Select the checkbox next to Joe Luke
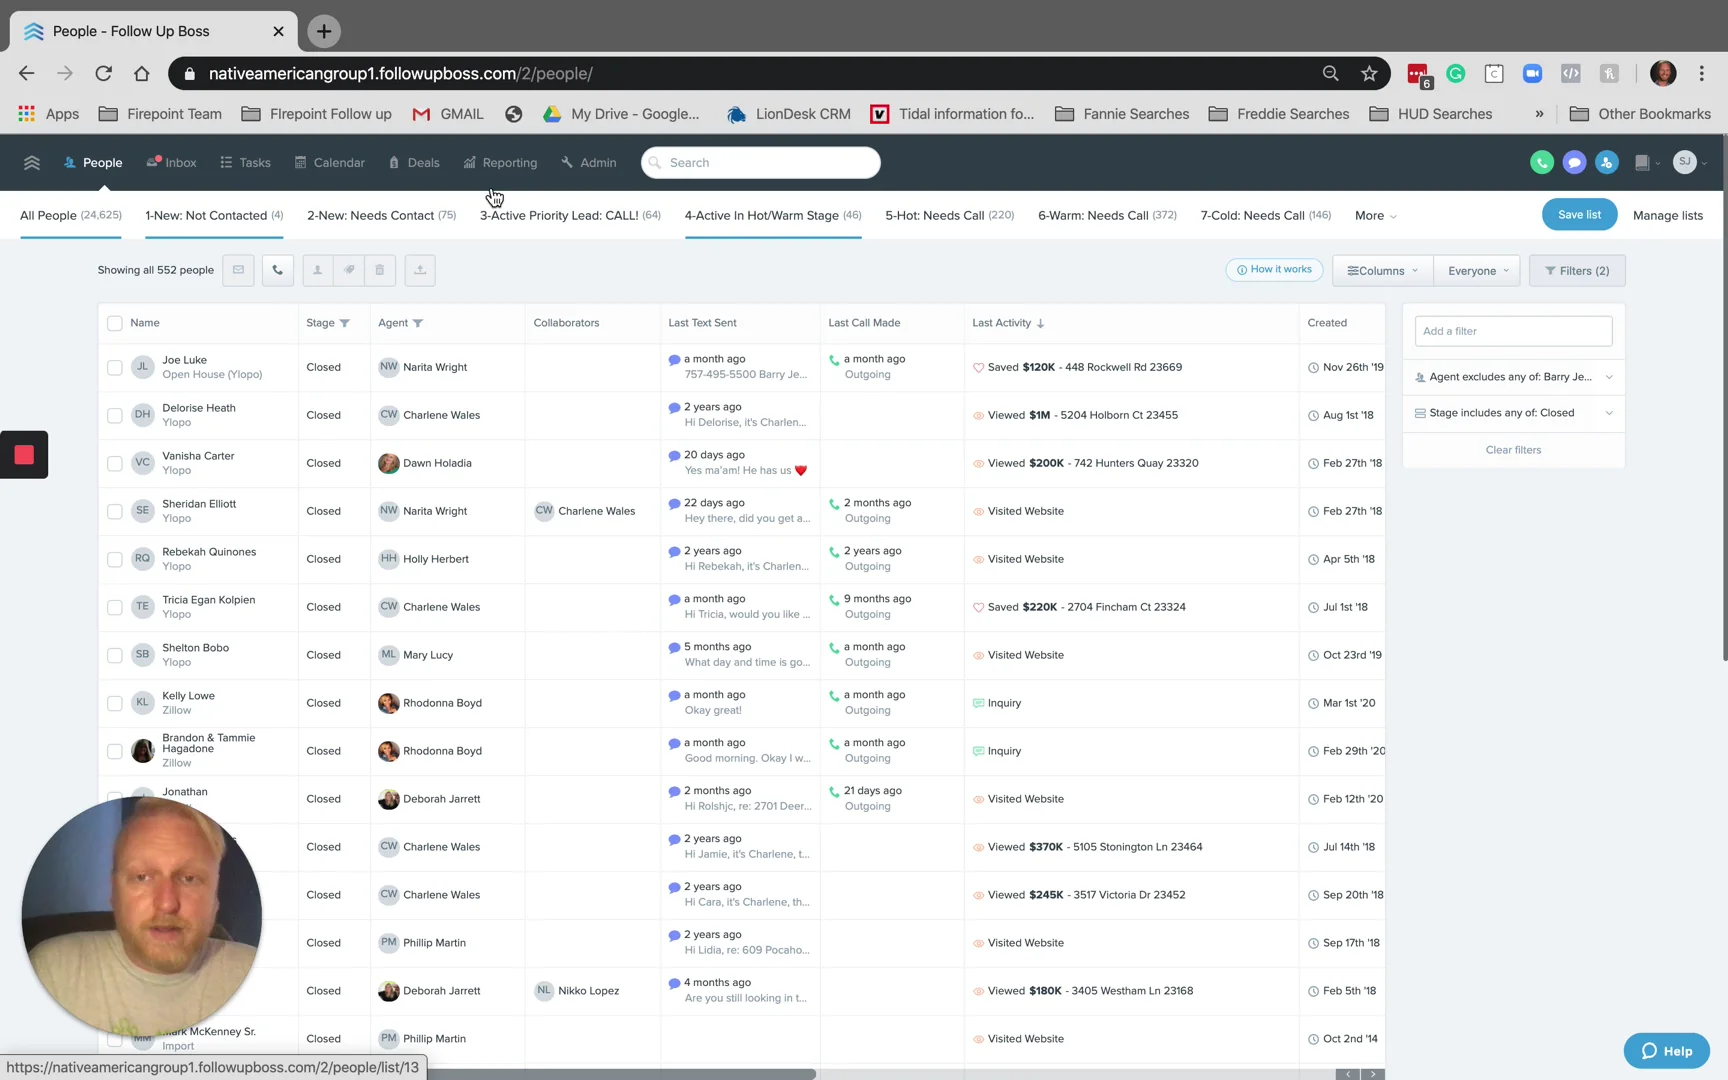This screenshot has height=1080, width=1728. click(x=114, y=367)
